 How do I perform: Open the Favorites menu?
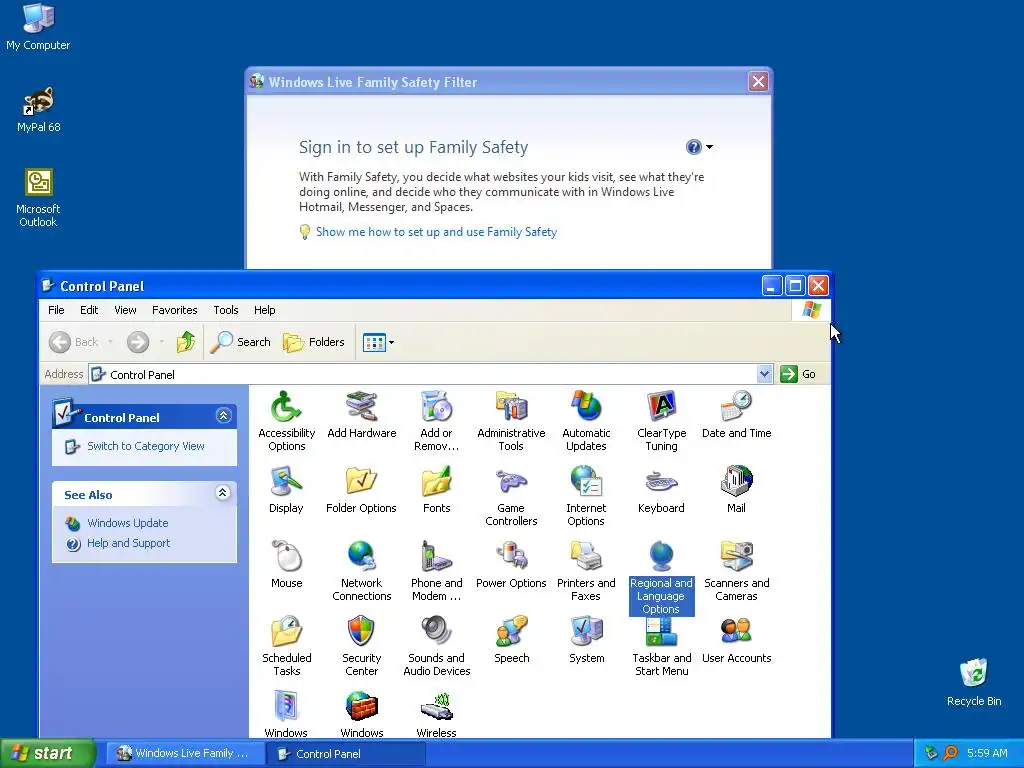(x=174, y=310)
